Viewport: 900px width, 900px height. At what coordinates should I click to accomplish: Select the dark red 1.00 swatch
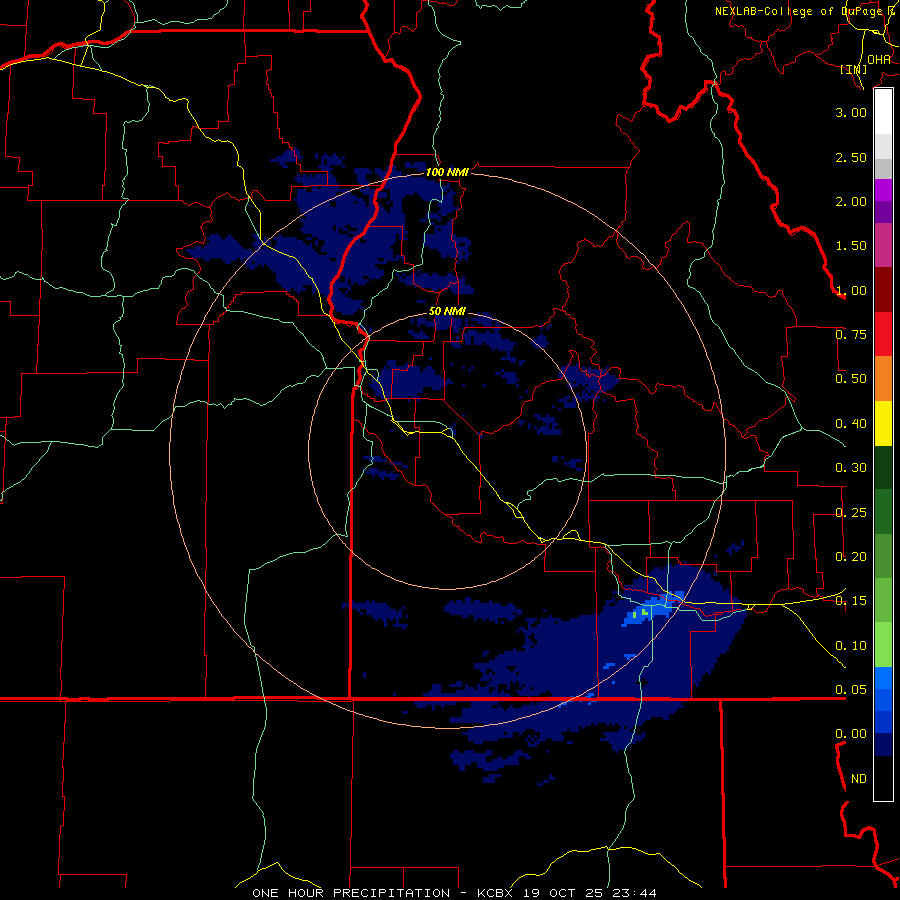[883, 290]
